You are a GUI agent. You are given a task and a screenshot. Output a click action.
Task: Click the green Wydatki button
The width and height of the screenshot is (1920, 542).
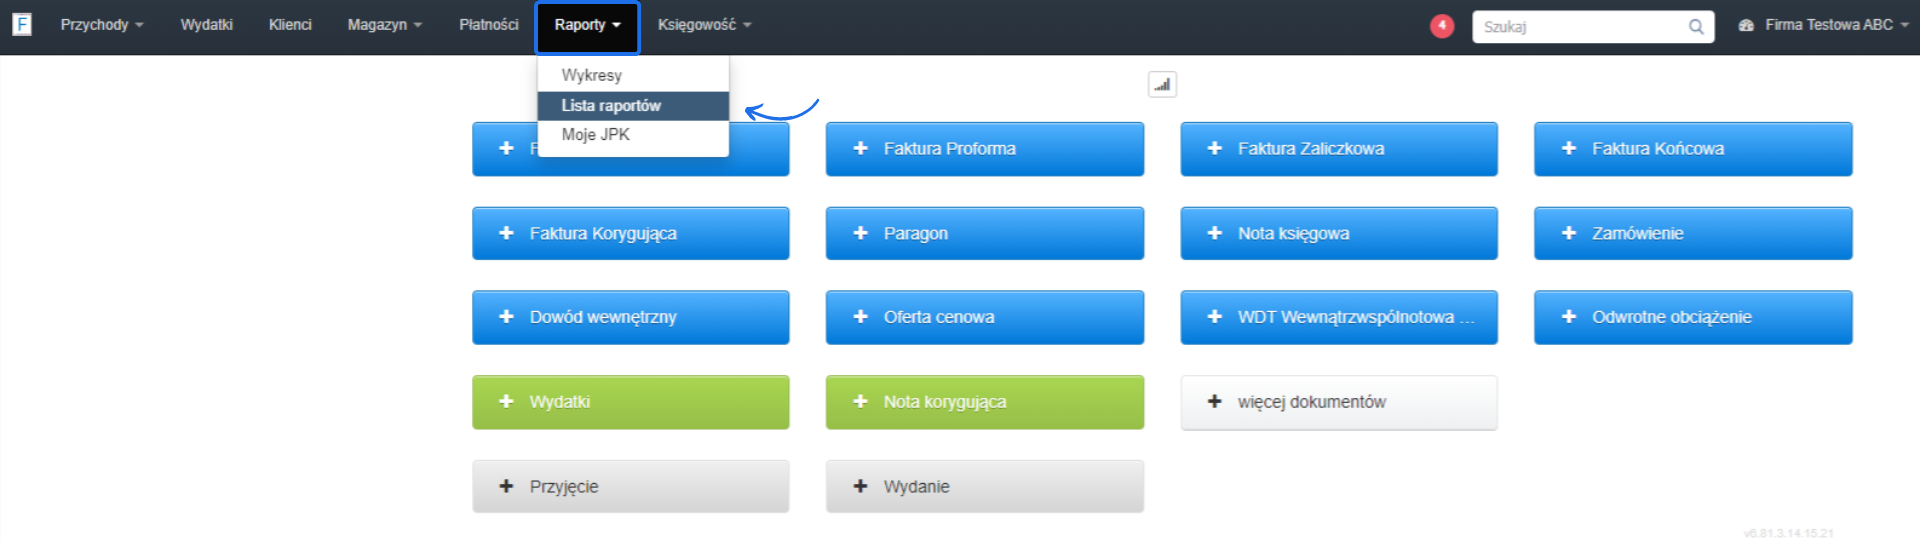pyautogui.click(x=631, y=402)
